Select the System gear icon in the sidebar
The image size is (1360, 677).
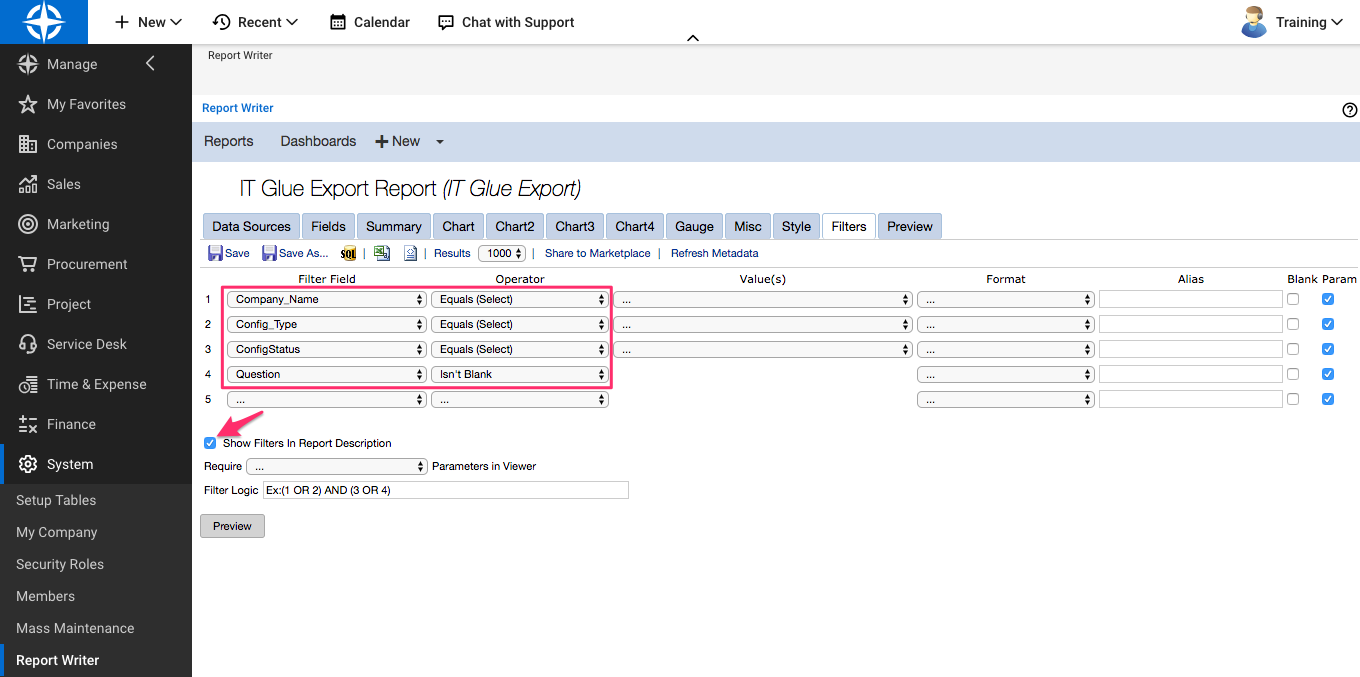pyautogui.click(x=29, y=464)
